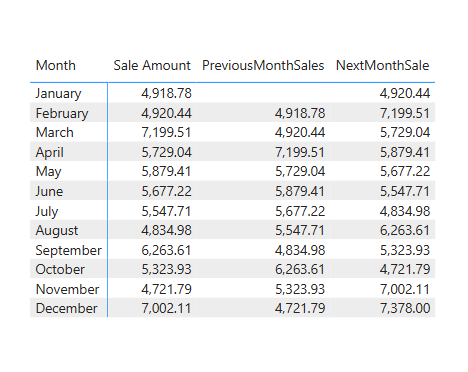Click April's PreviousMonthSales value 7,199.51
Image resolution: width=468 pixels, height=372 pixels.
coord(300,152)
